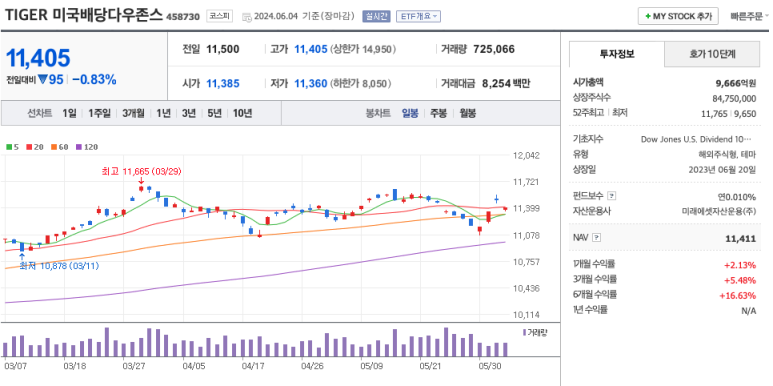773x386 pixels.
Task: Click the 코스피 market label
Action: pyautogui.click(x=219, y=16)
